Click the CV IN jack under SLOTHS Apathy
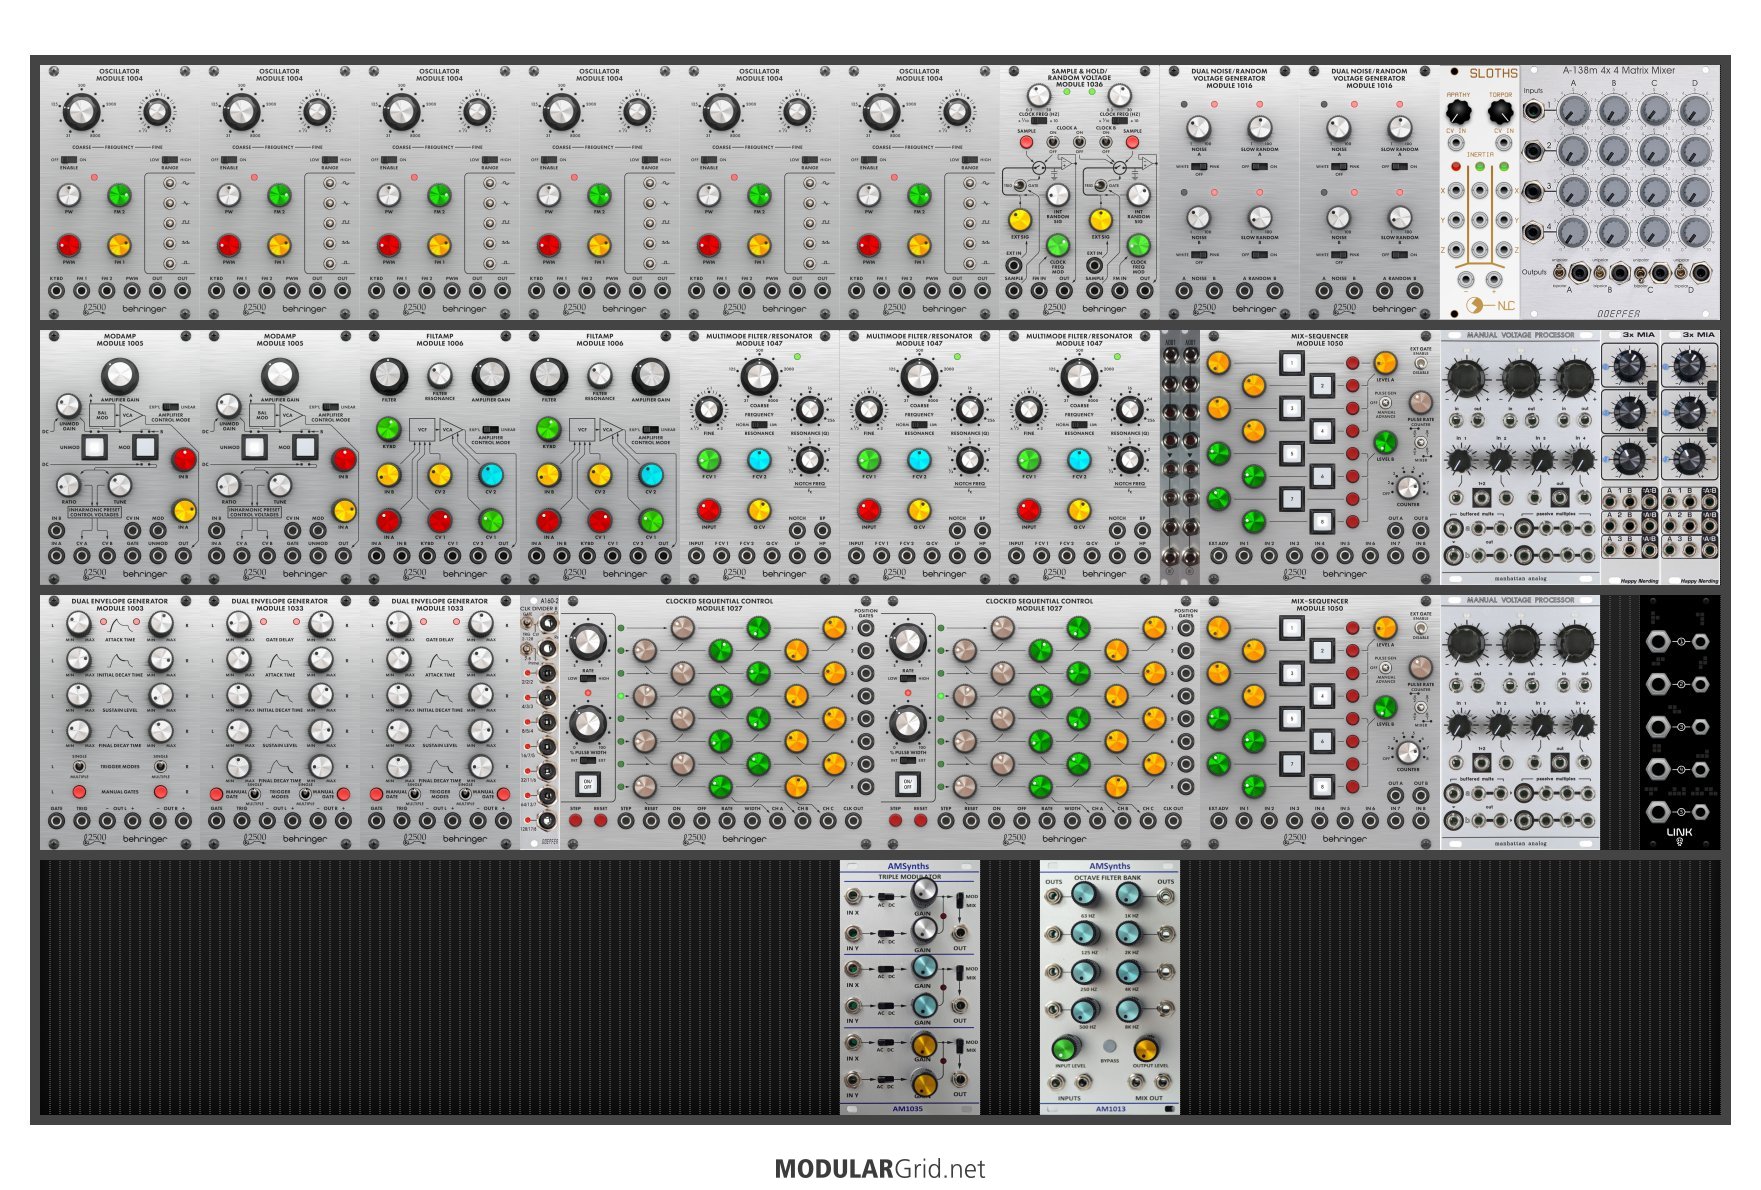Viewport: 1761px width, 1190px height. (1456, 143)
